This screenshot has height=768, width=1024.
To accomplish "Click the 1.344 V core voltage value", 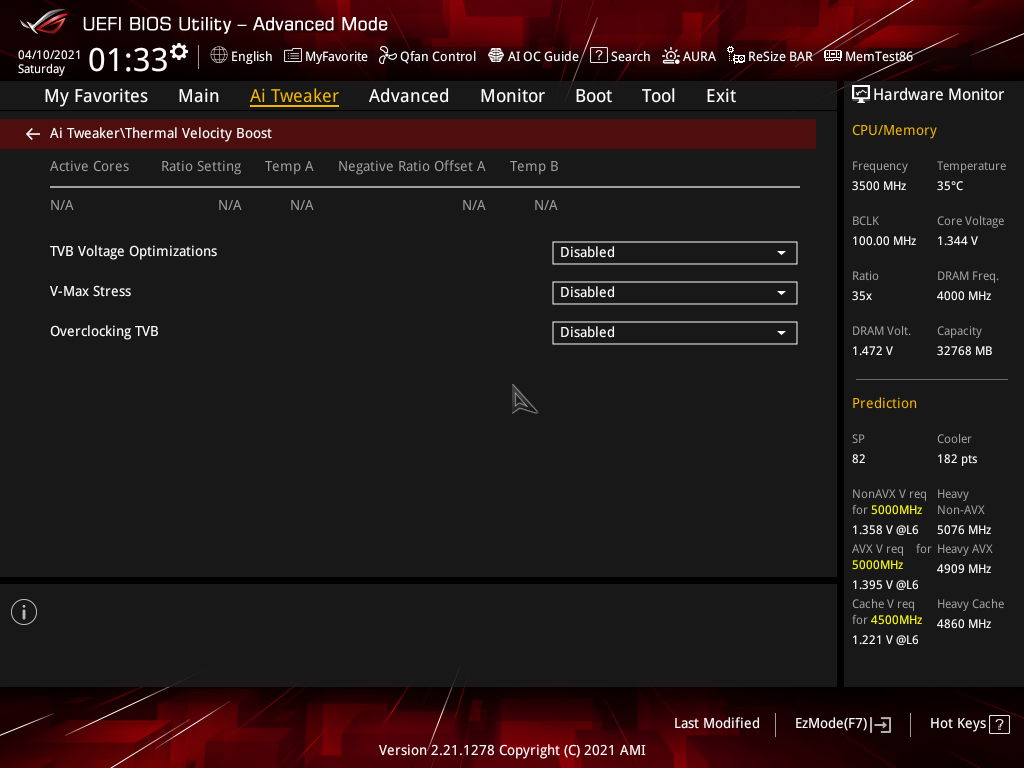I will click(957, 241).
